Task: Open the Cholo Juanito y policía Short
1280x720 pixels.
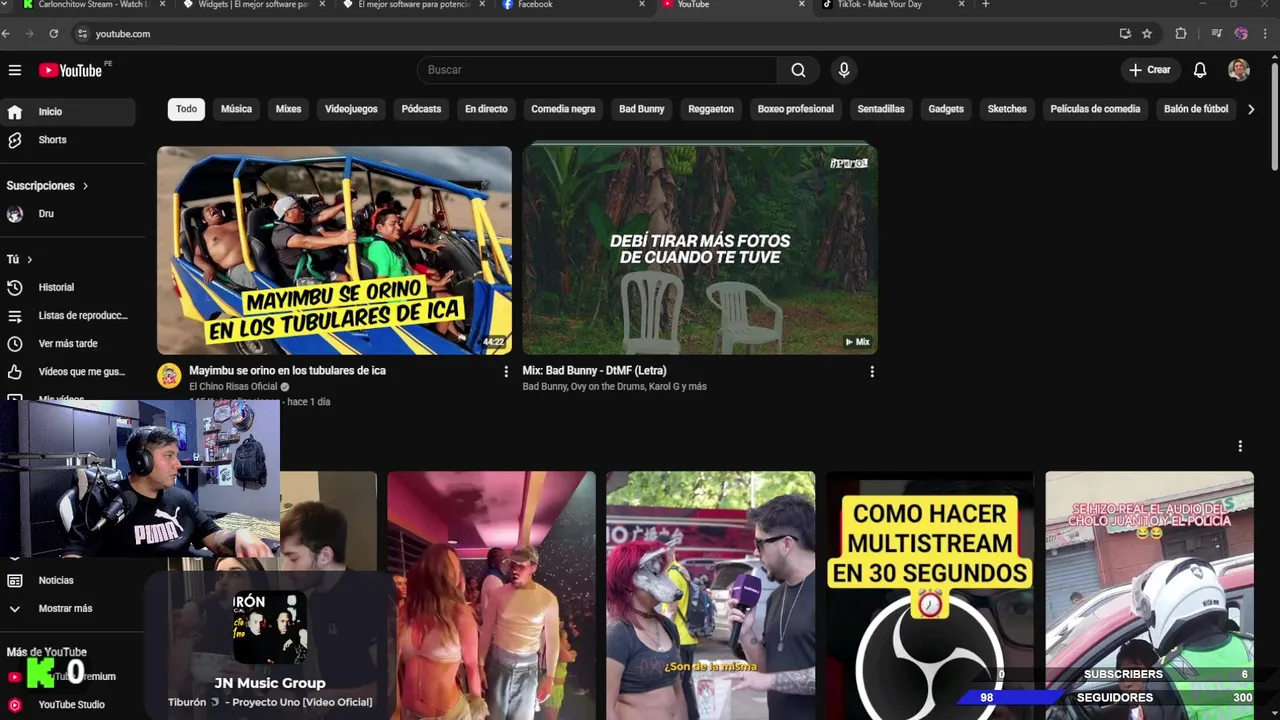Action: 1149,595
